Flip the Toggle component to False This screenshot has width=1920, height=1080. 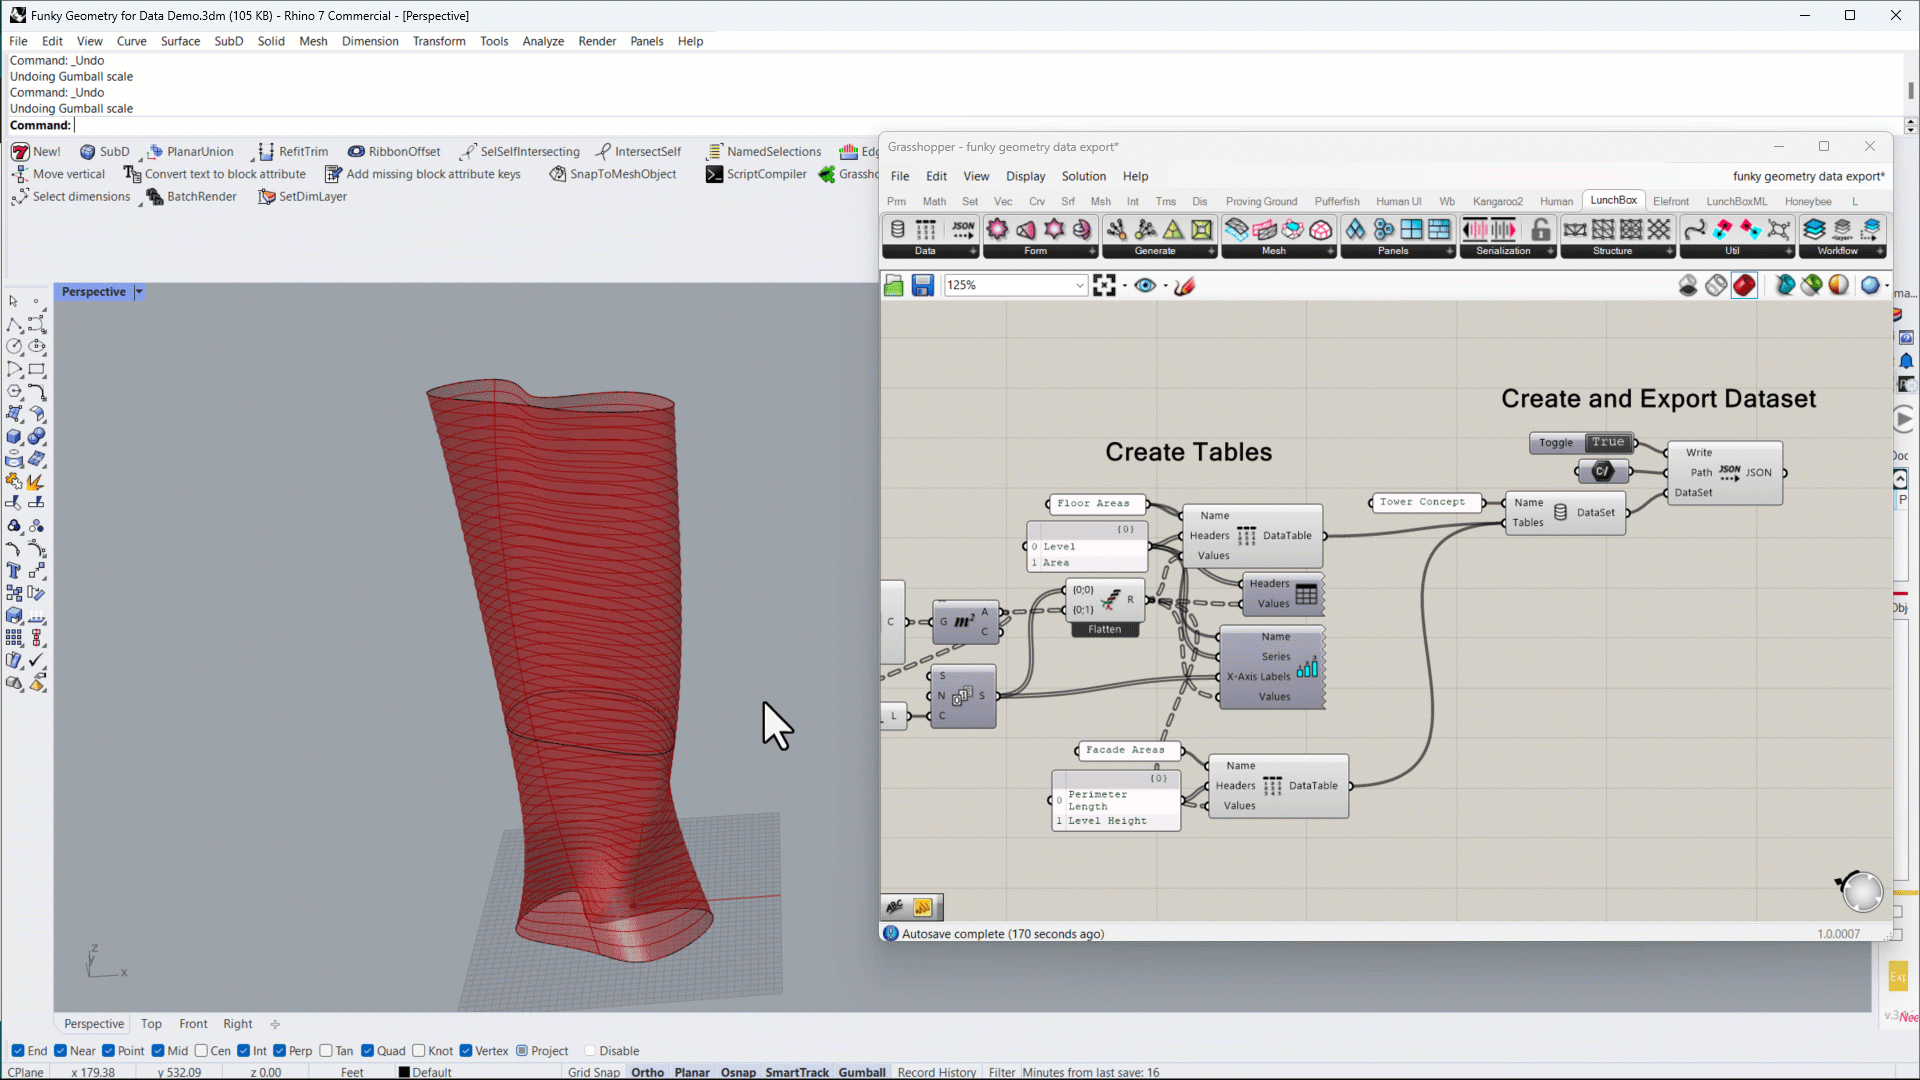pos(1608,442)
